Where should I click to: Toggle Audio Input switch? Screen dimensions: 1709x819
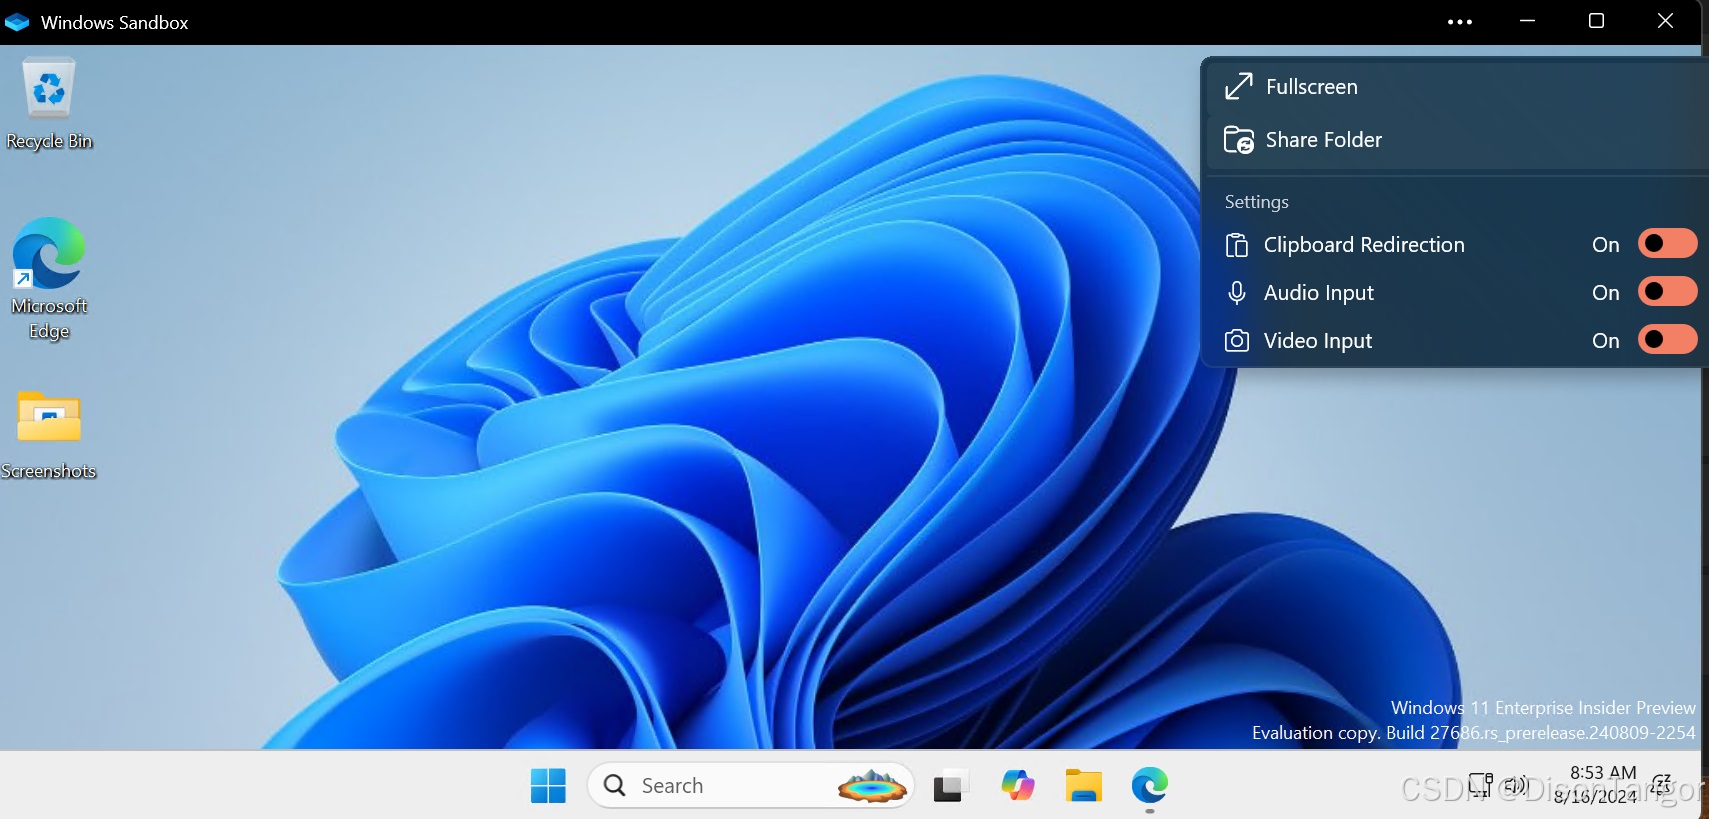point(1667,292)
